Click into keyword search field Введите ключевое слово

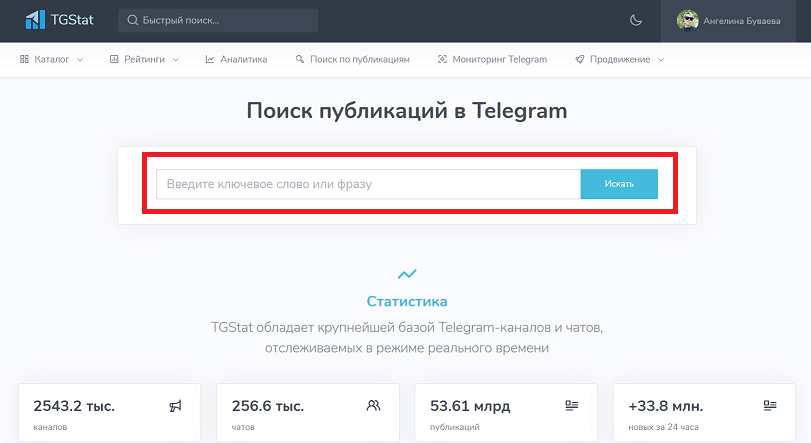coord(368,184)
